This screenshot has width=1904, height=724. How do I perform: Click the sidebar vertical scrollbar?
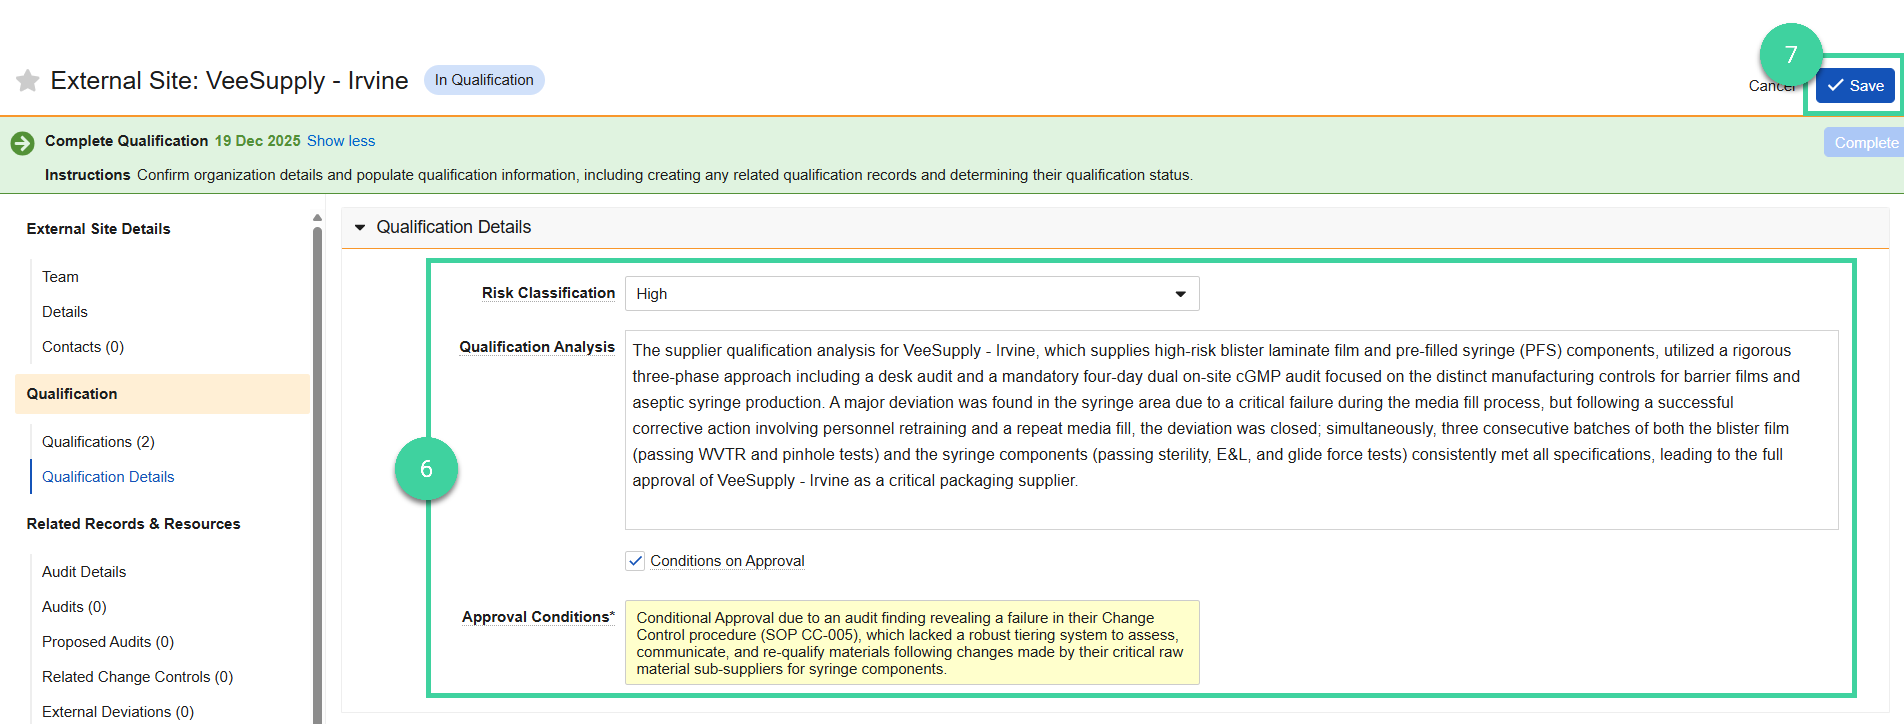[x=317, y=470]
